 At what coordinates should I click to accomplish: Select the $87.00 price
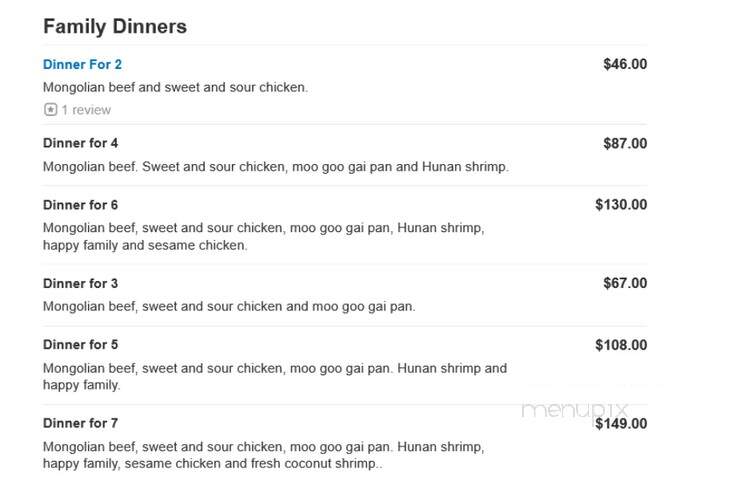pos(625,143)
